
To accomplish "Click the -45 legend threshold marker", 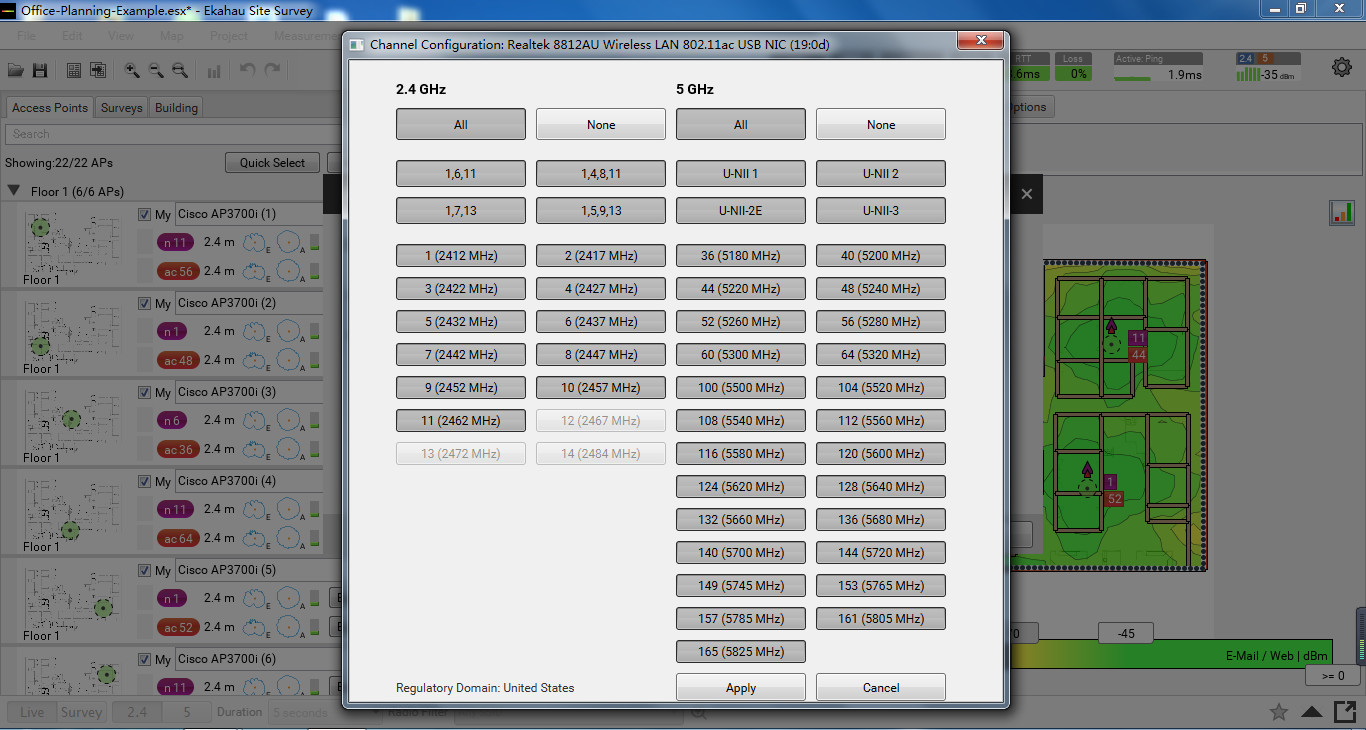I will (1126, 633).
